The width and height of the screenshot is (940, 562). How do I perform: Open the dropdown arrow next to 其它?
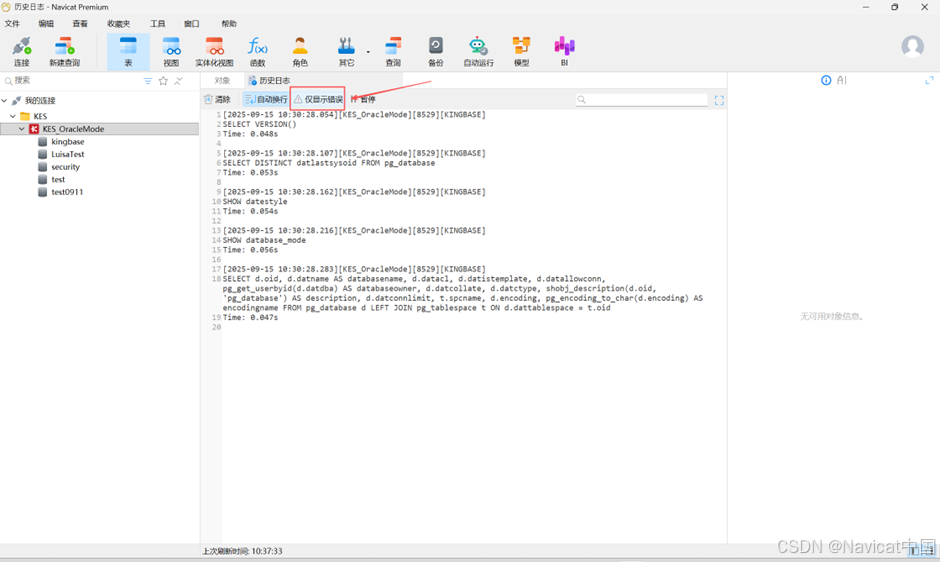pyautogui.click(x=368, y=52)
